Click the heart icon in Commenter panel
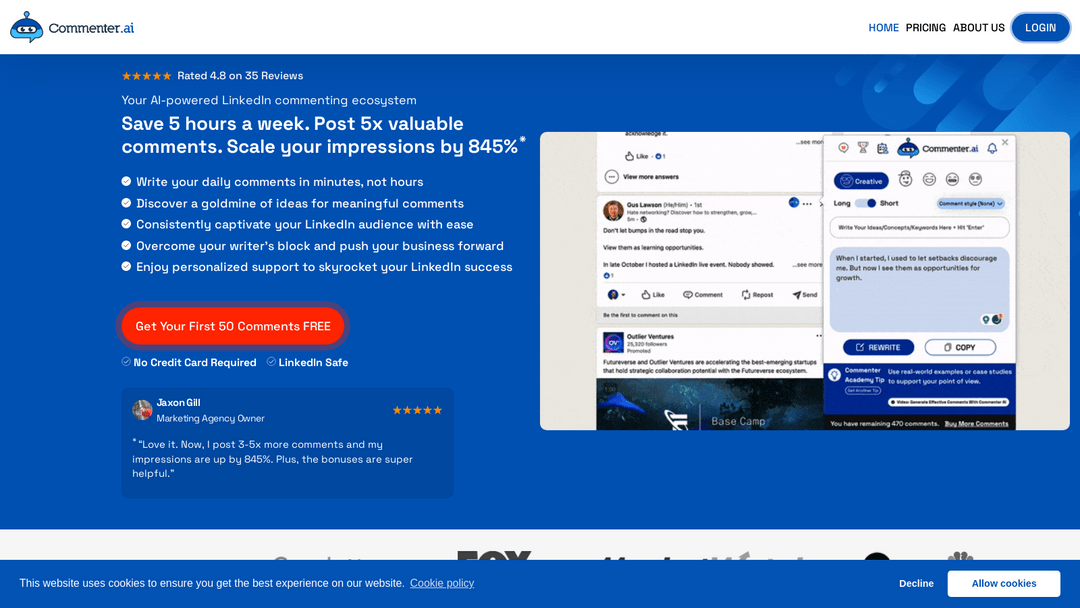The image size is (1080, 608). point(843,148)
